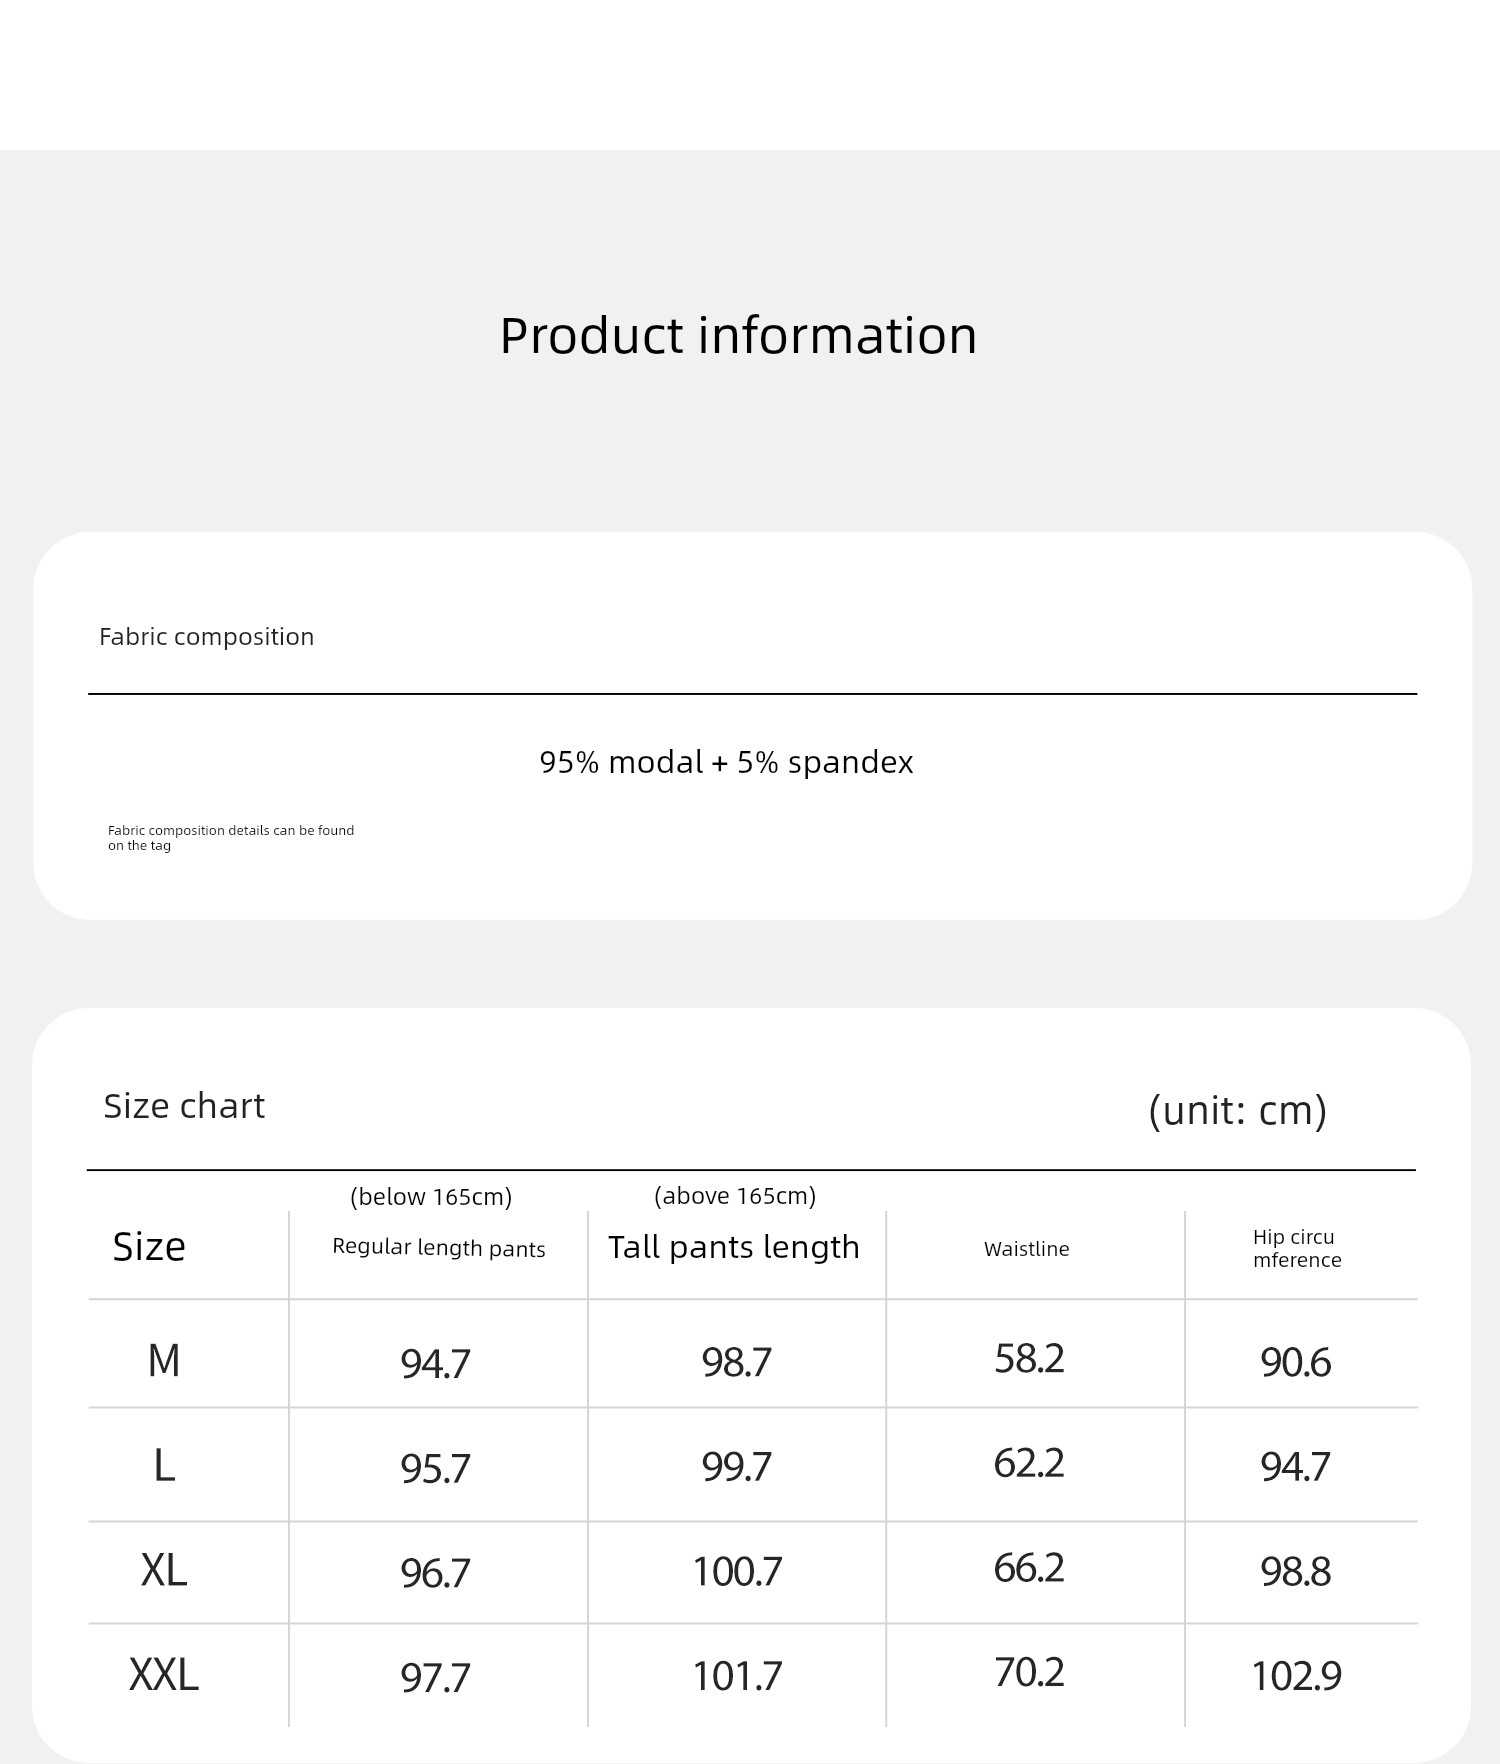The height and width of the screenshot is (1764, 1500).
Task: Click the Size column header
Action: pos(149,1247)
